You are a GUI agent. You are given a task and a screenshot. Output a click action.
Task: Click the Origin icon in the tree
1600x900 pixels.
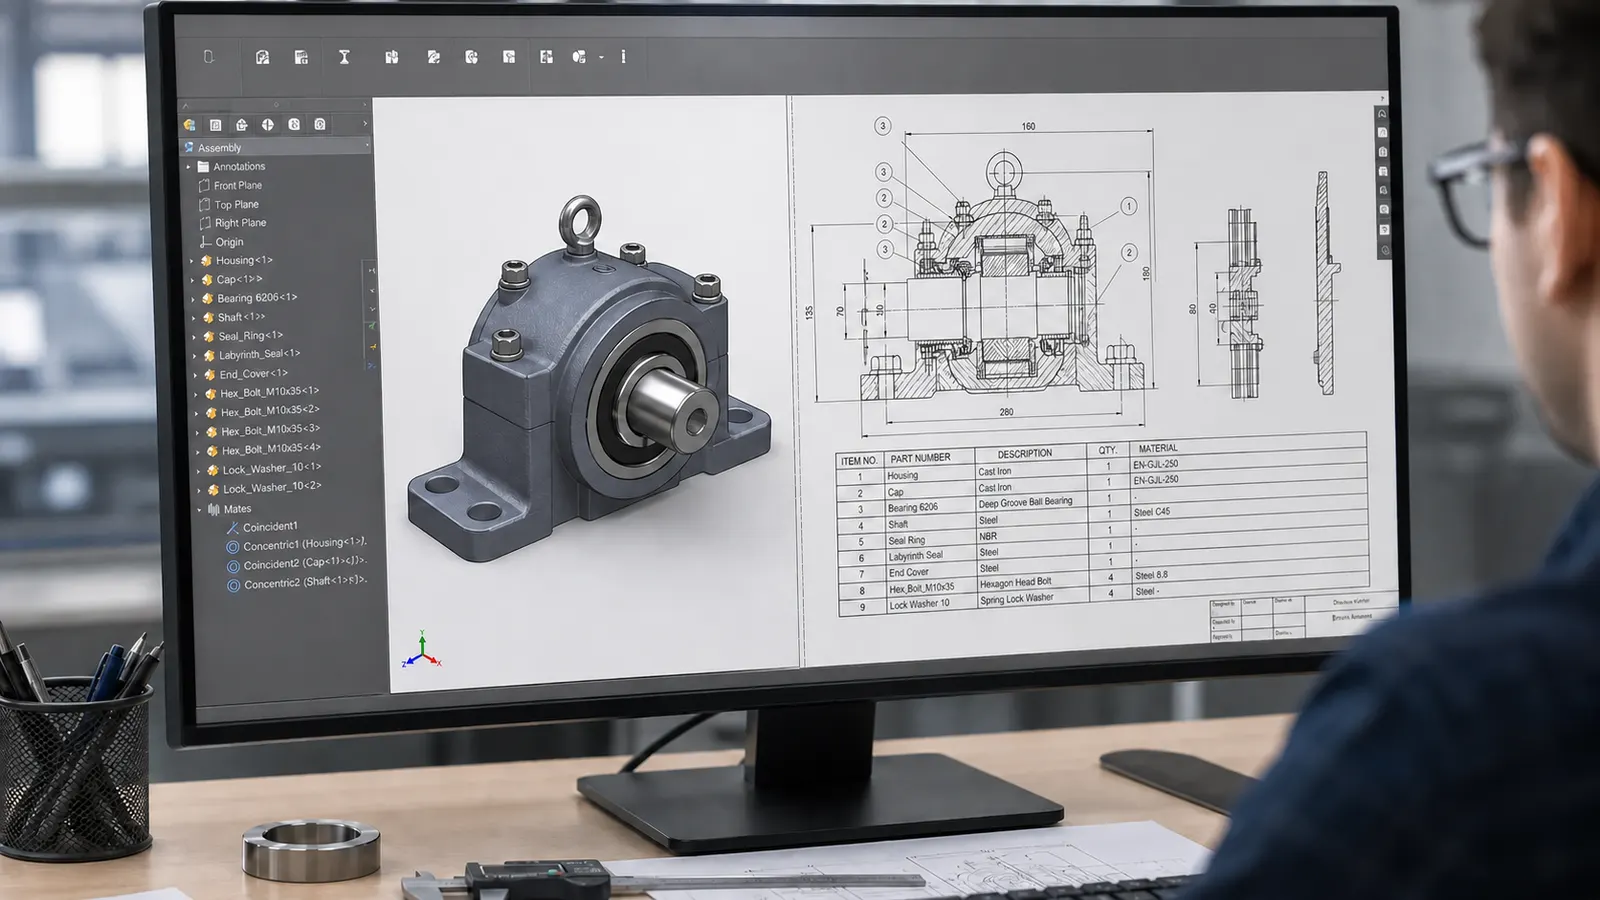206,242
